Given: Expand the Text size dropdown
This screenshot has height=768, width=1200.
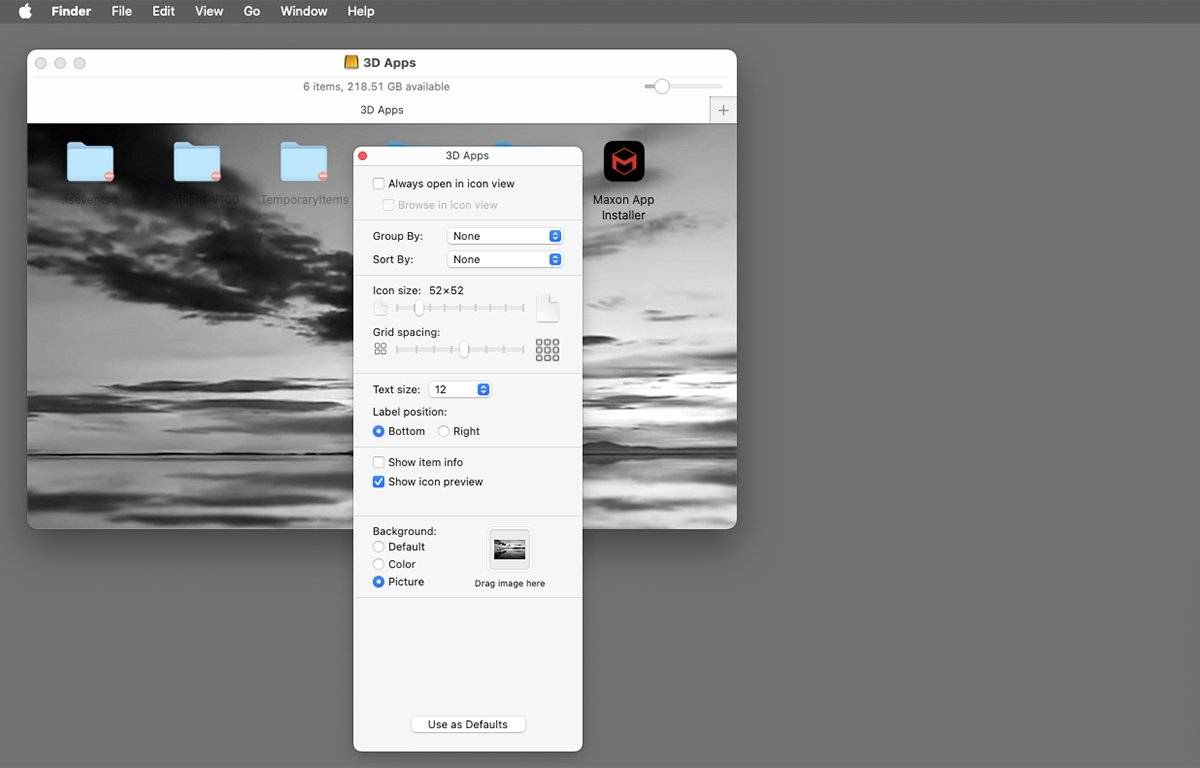Looking at the screenshot, I should pyautogui.click(x=460, y=389).
